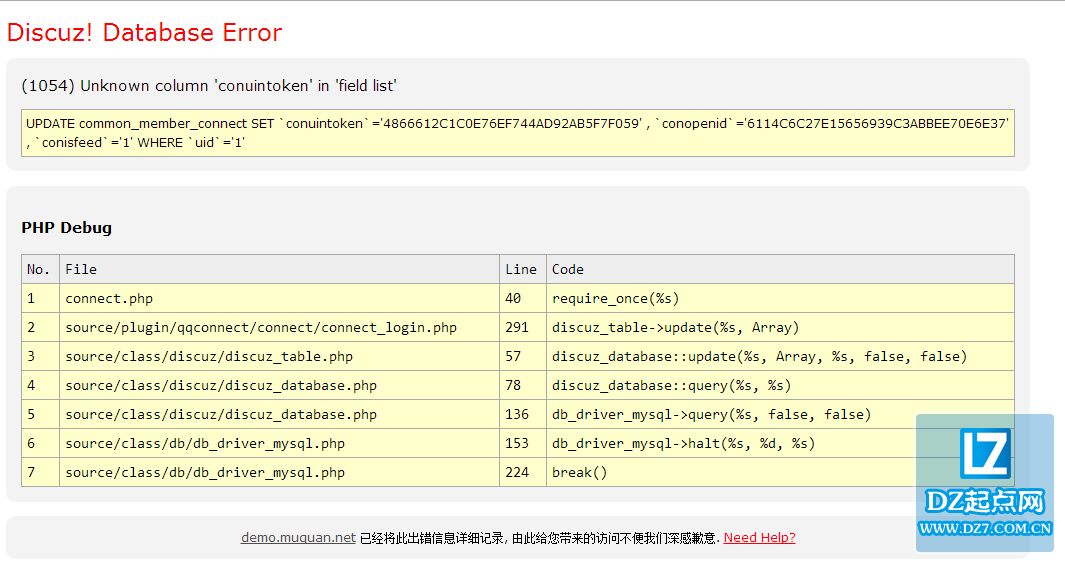The height and width of the screenshot is (564, 1065).
Task: Select the discuz_table->update code cell
Action: pyautogui.click(x=780, y=328)
